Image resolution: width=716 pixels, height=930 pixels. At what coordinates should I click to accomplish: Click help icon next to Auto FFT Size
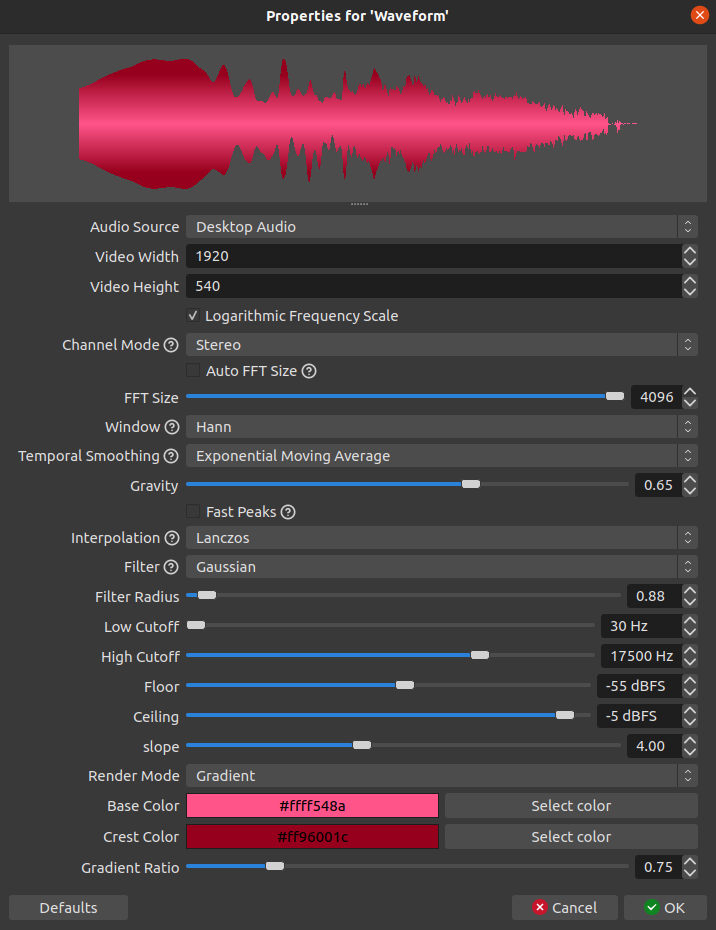(309, 371)
